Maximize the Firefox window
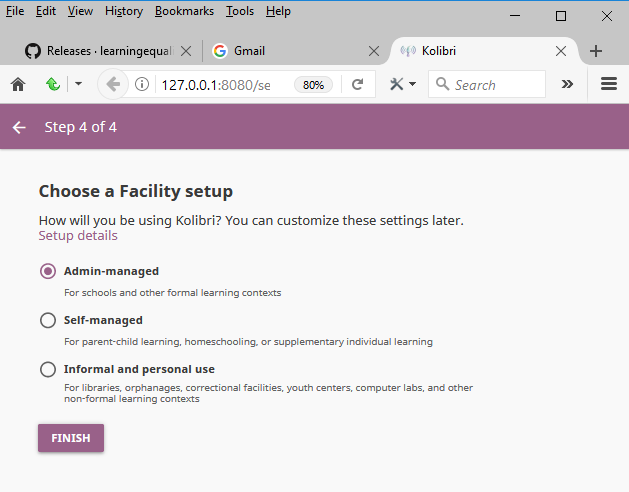Image resolution: width=629 pixels, height=492 pixels. 561,16
